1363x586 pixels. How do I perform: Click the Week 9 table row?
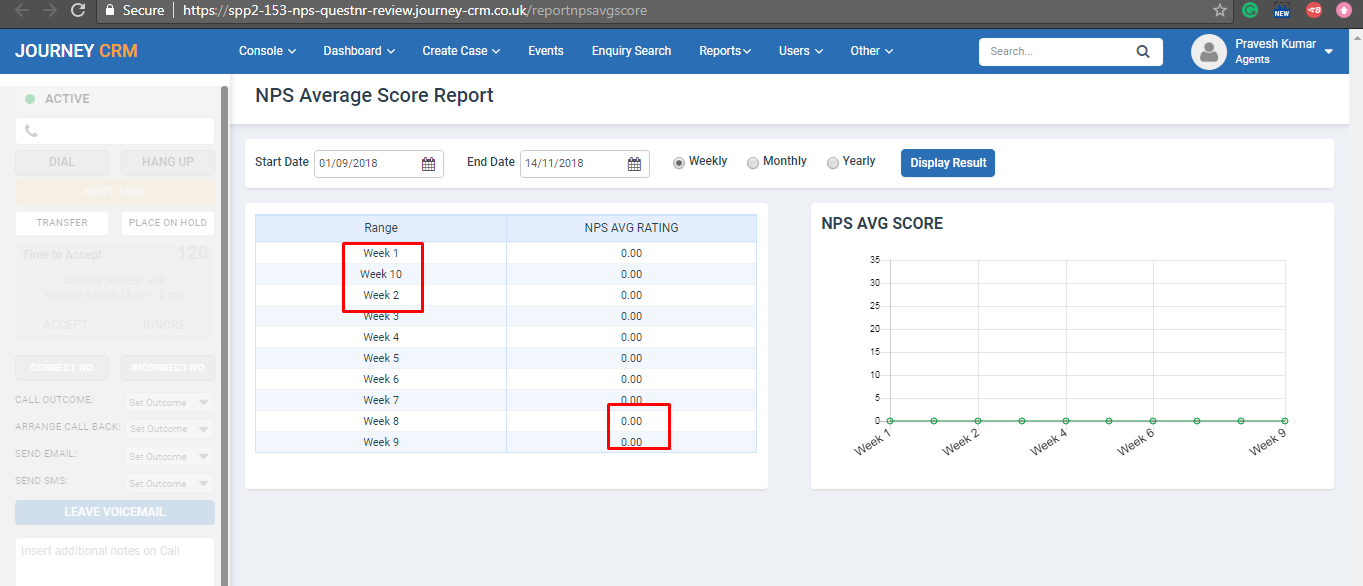[x=506, y=442]
